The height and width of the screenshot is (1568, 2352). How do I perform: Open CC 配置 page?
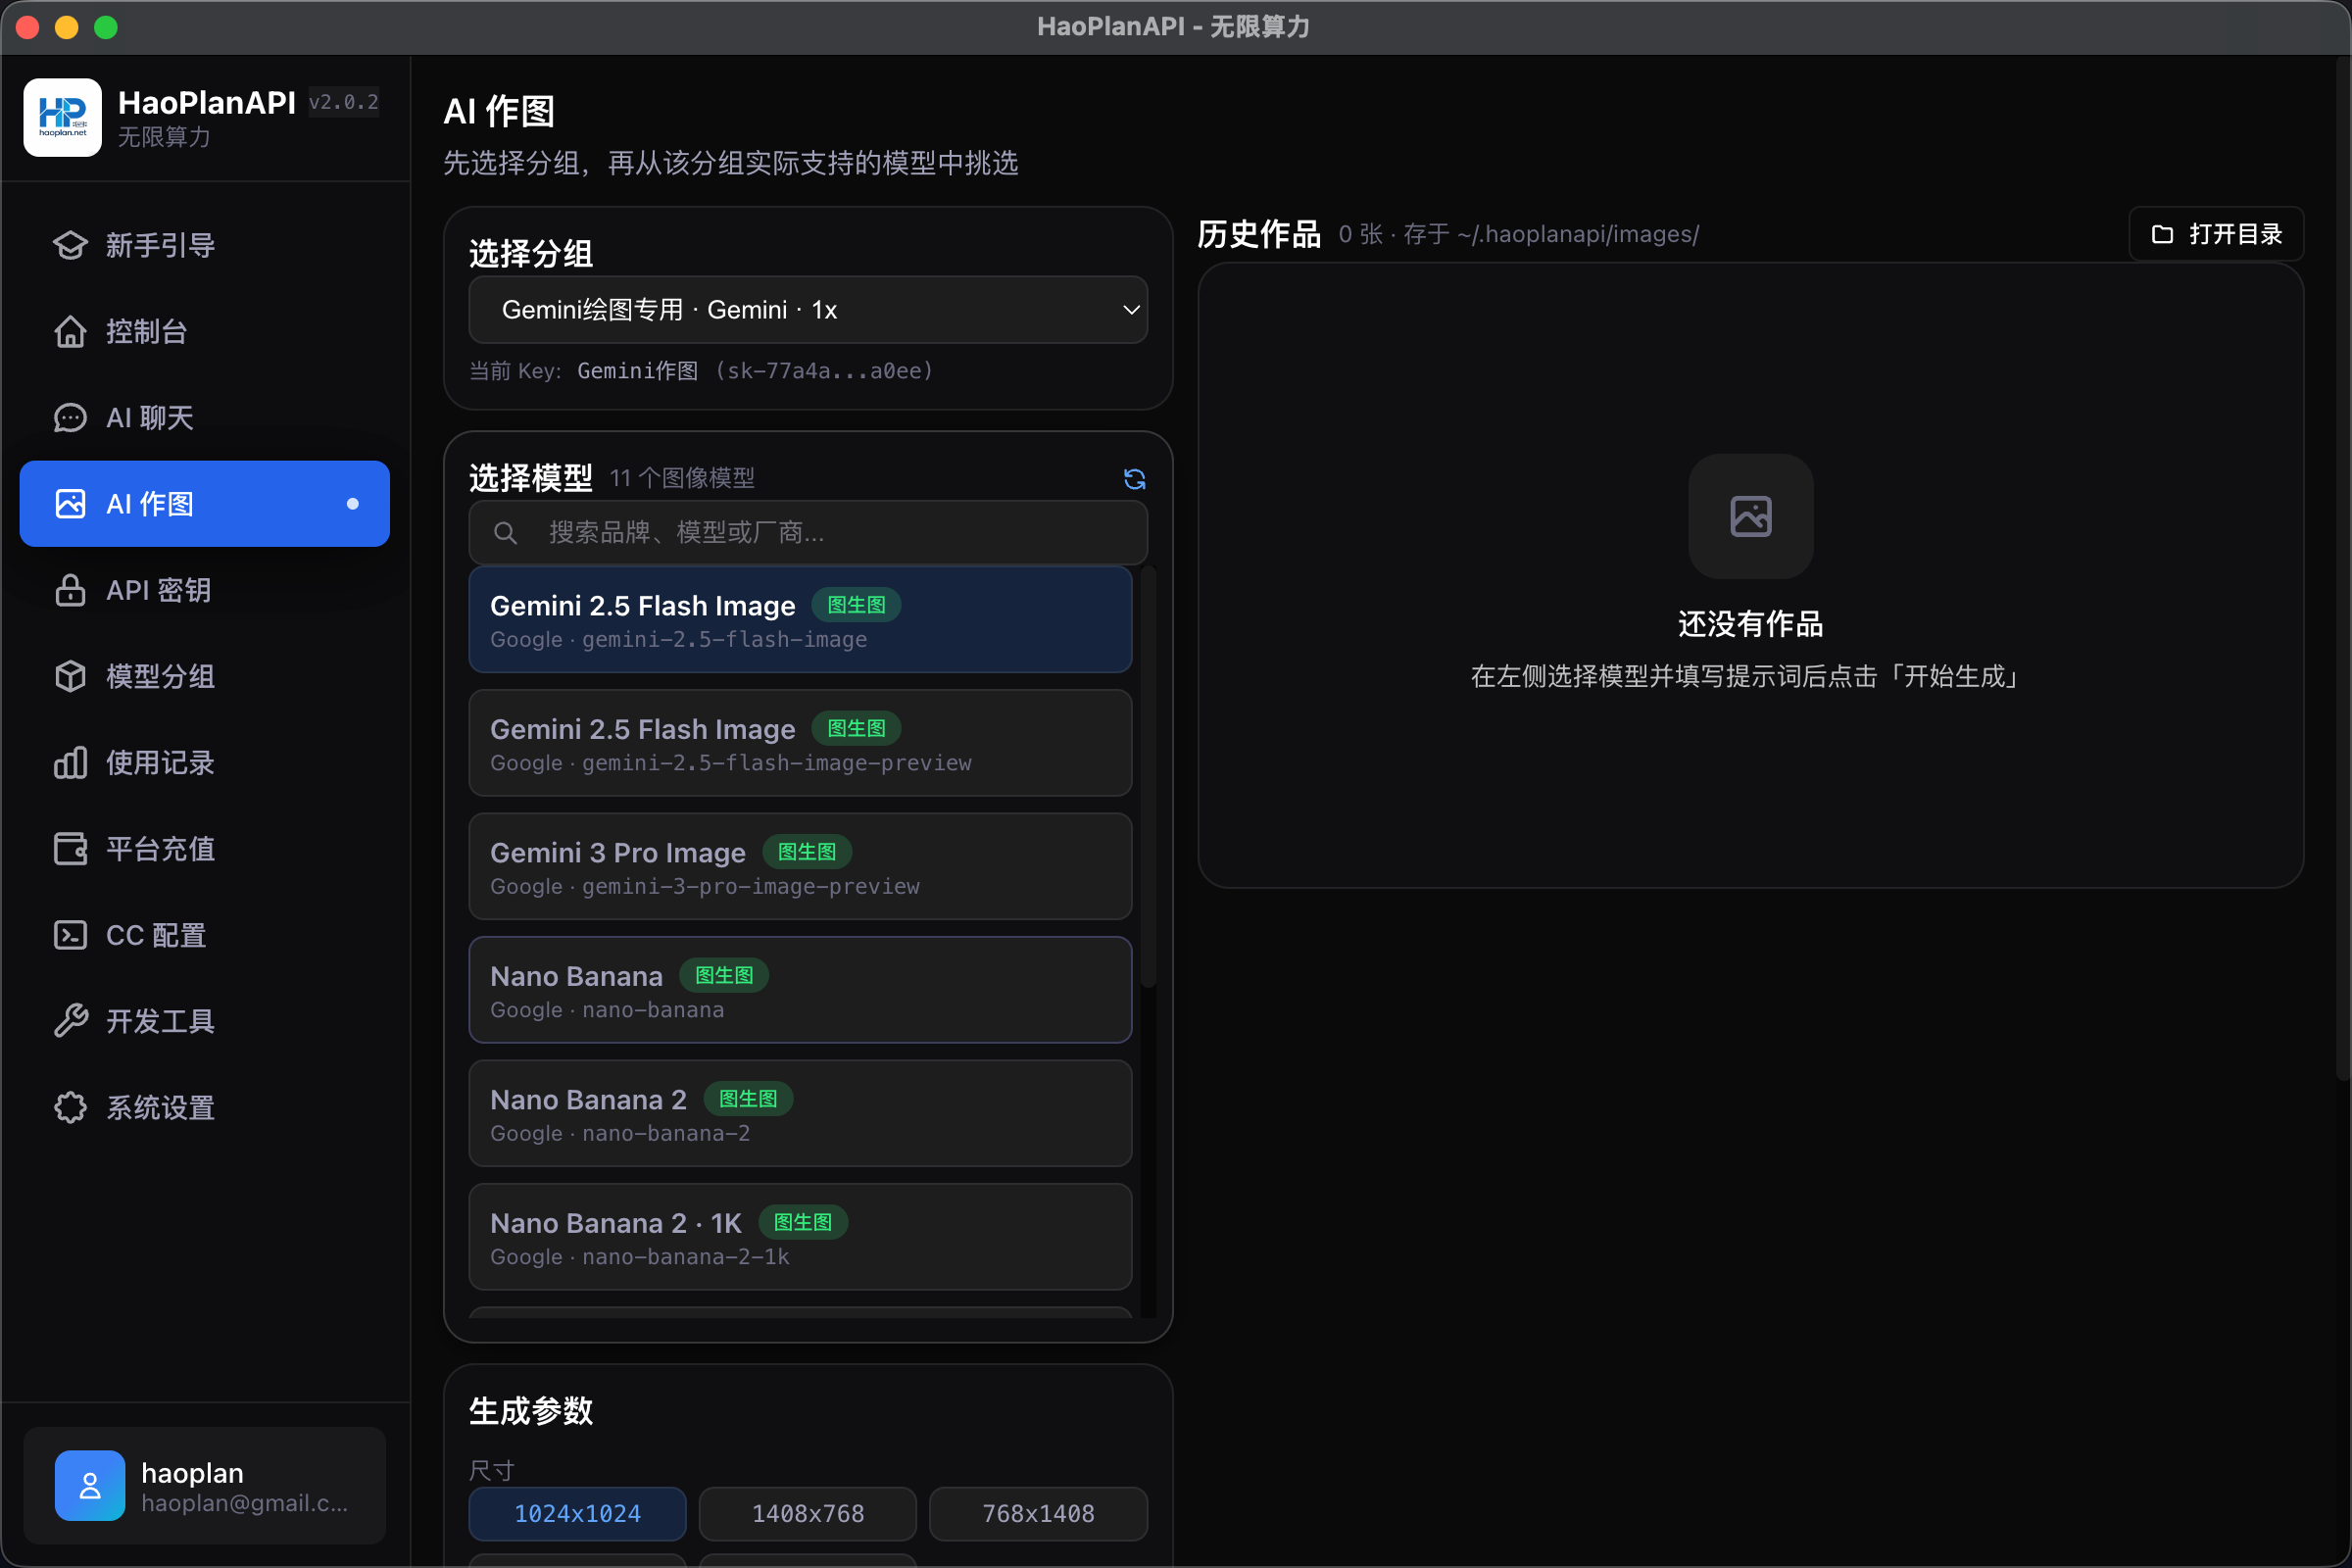point(204,934)
